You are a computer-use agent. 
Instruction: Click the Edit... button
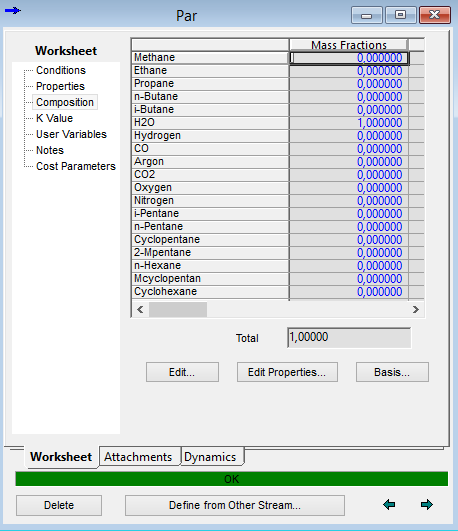(182, 372)
